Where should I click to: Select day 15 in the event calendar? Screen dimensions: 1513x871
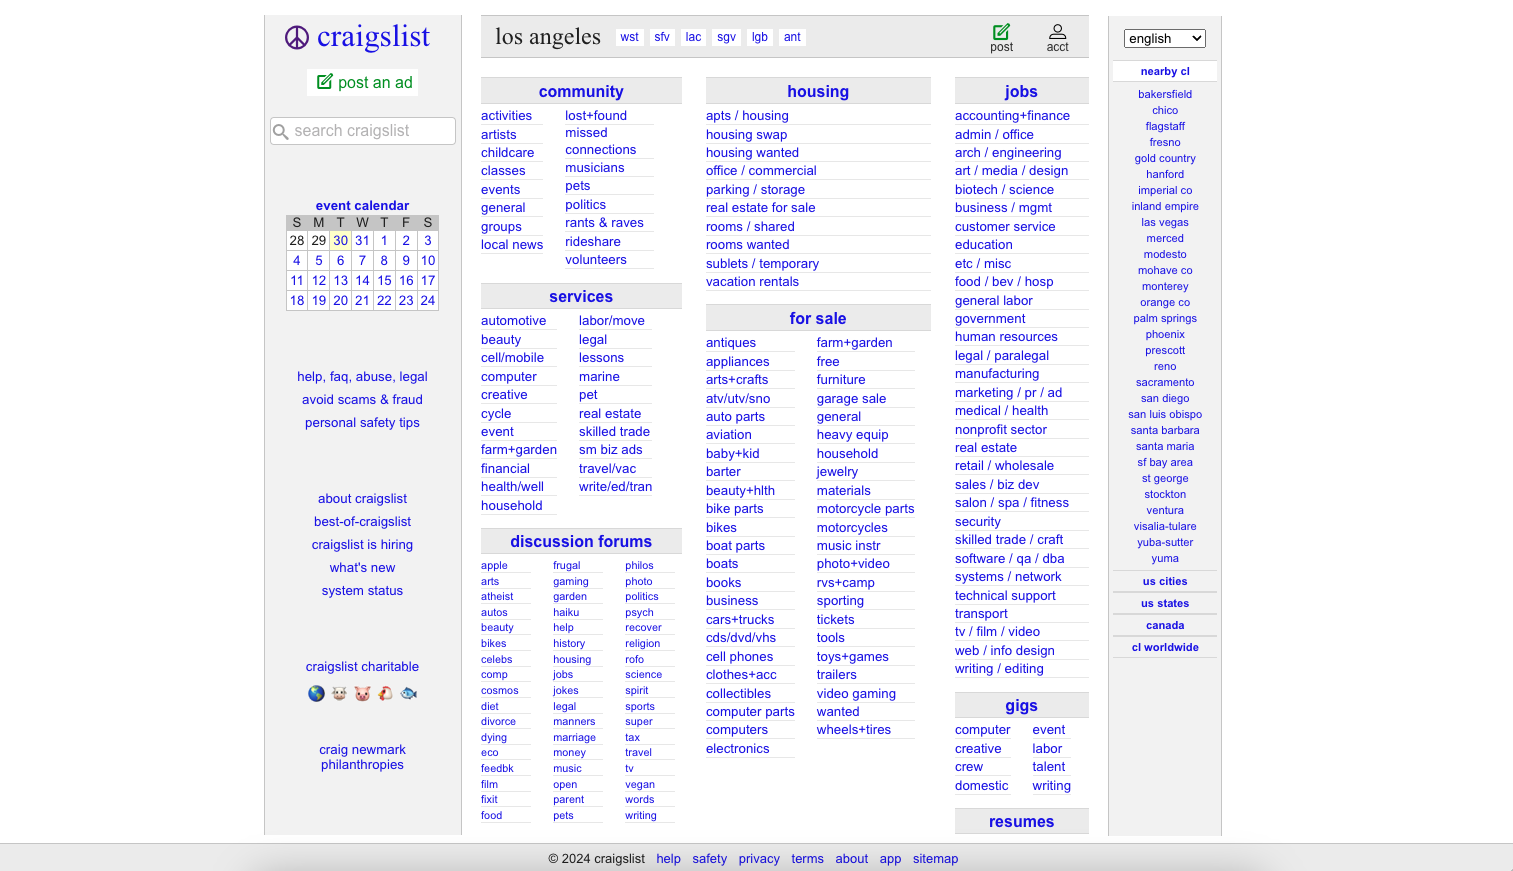pyautogui.click(x=384, y=281)
